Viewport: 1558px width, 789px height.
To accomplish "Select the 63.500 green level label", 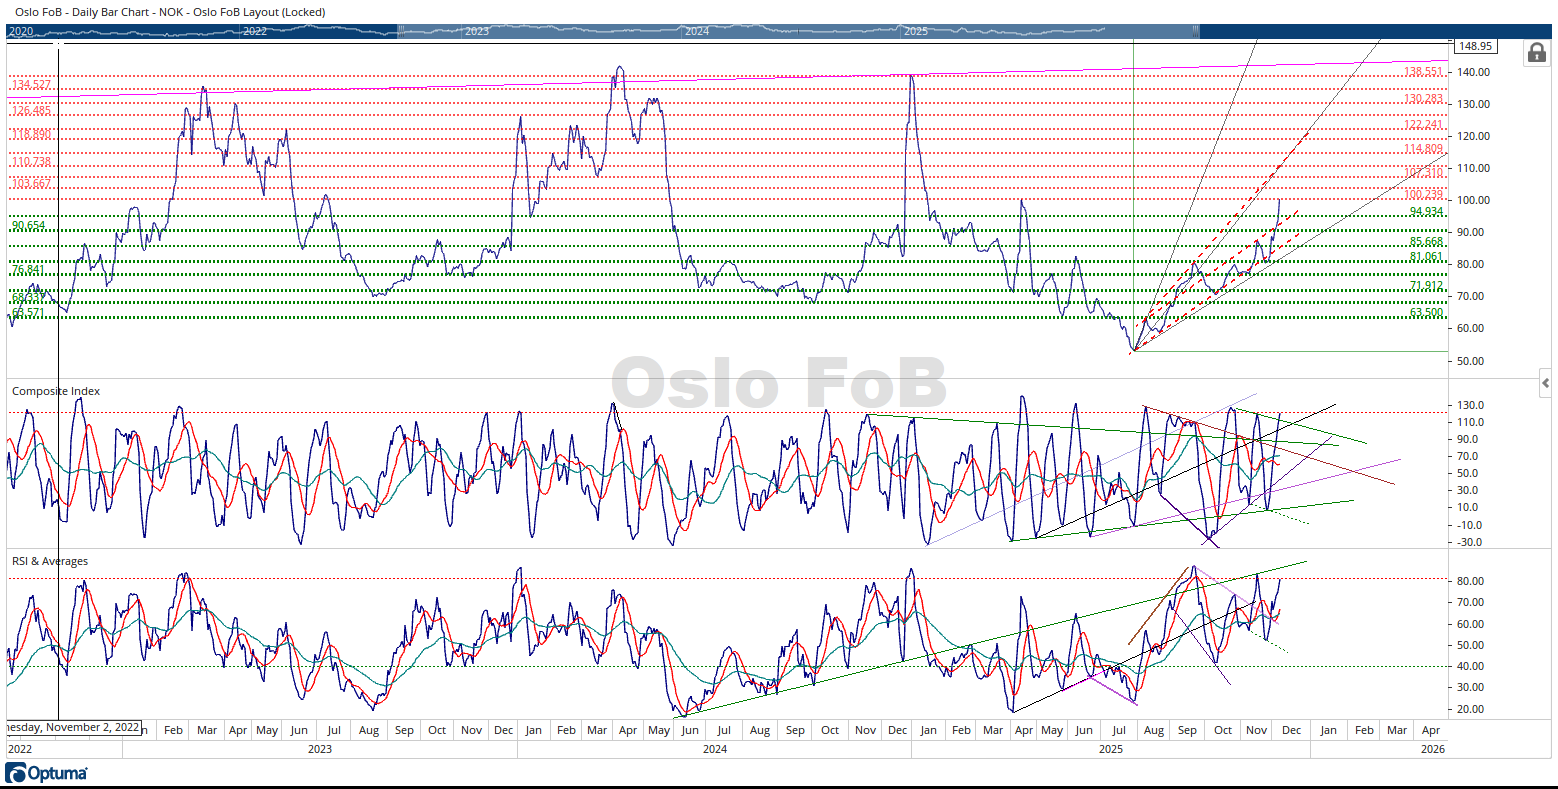I will coord(1426,313).
